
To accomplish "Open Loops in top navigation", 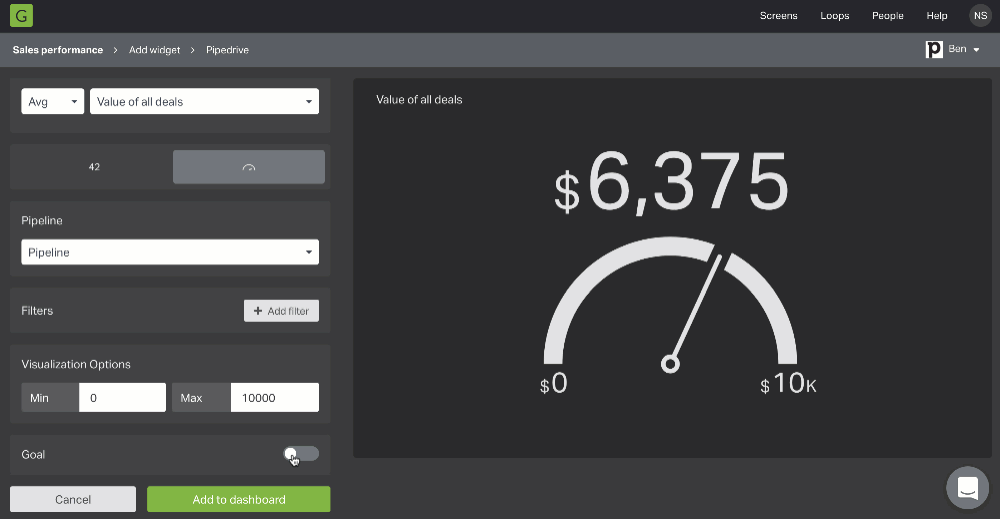I will pos(834,16).
